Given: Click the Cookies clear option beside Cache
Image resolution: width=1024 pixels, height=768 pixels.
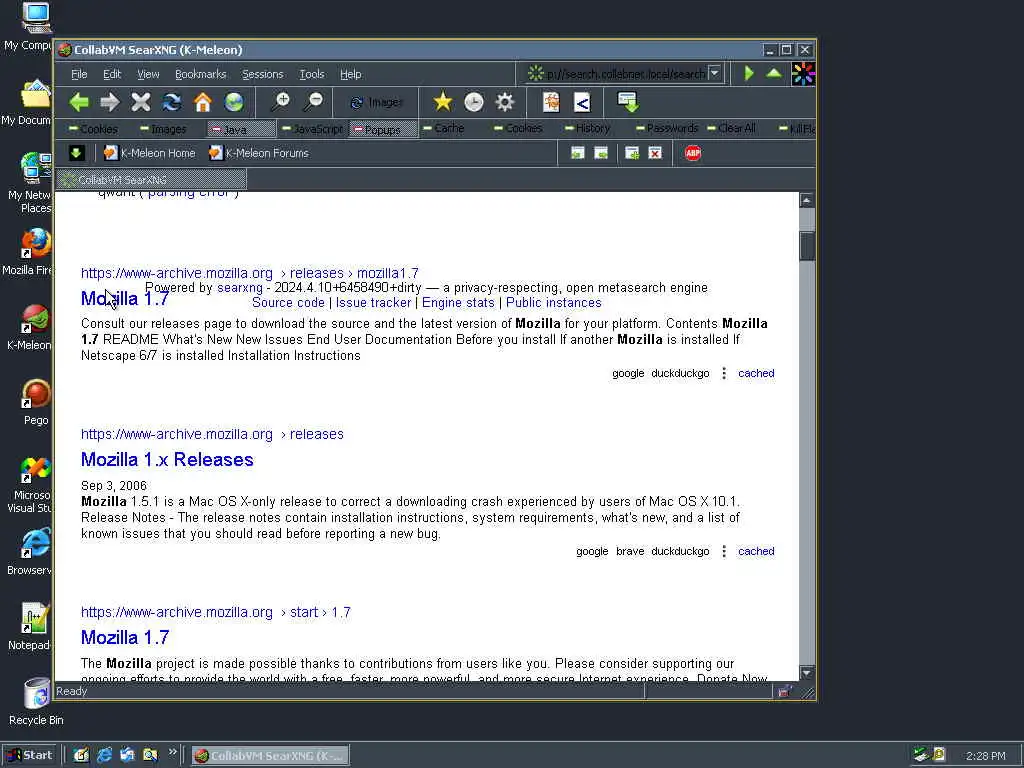Looking at the screenshot, I should [x=518, y=128].
